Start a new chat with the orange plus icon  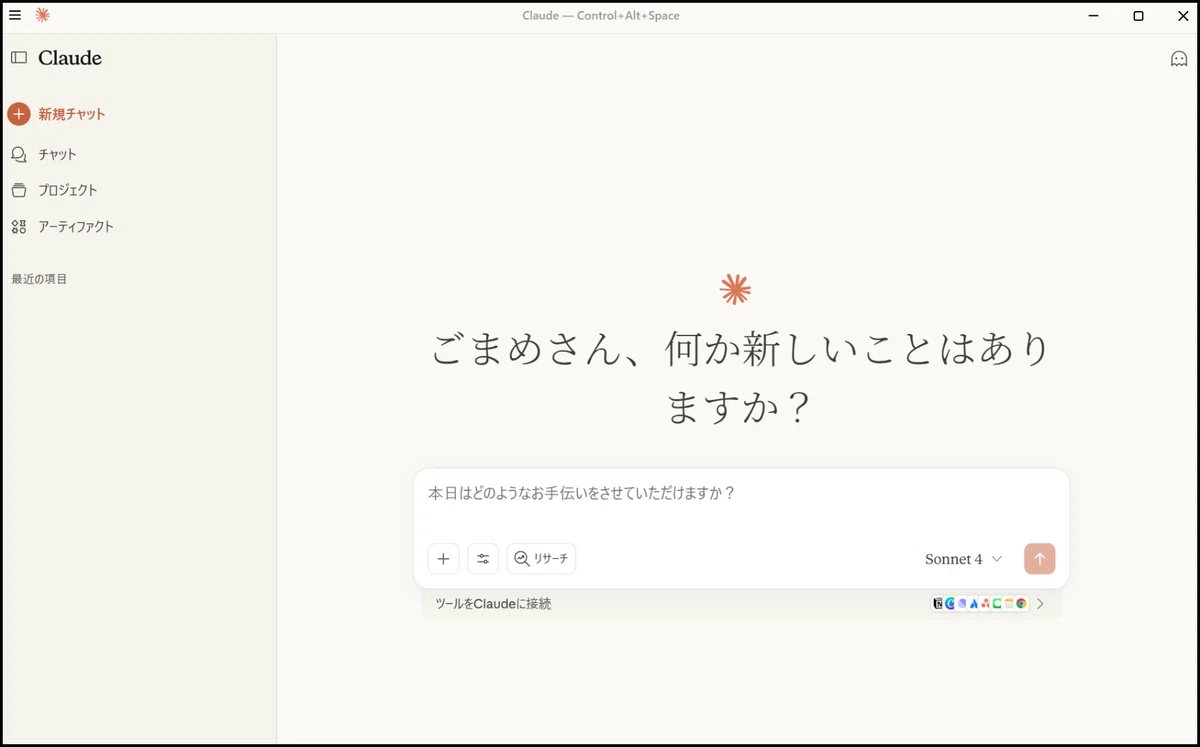pos(19,114)
